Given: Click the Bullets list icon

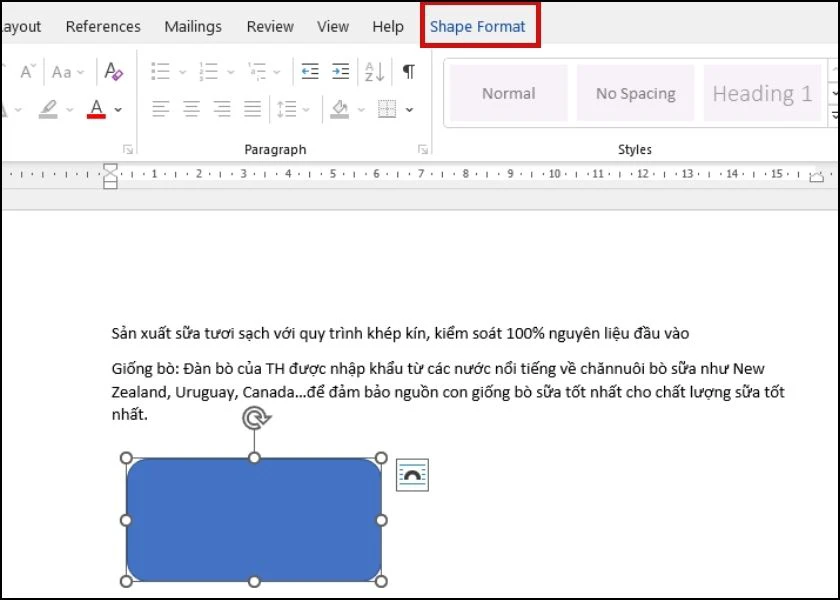Looking at the screenshot, I should click(160, 71).
